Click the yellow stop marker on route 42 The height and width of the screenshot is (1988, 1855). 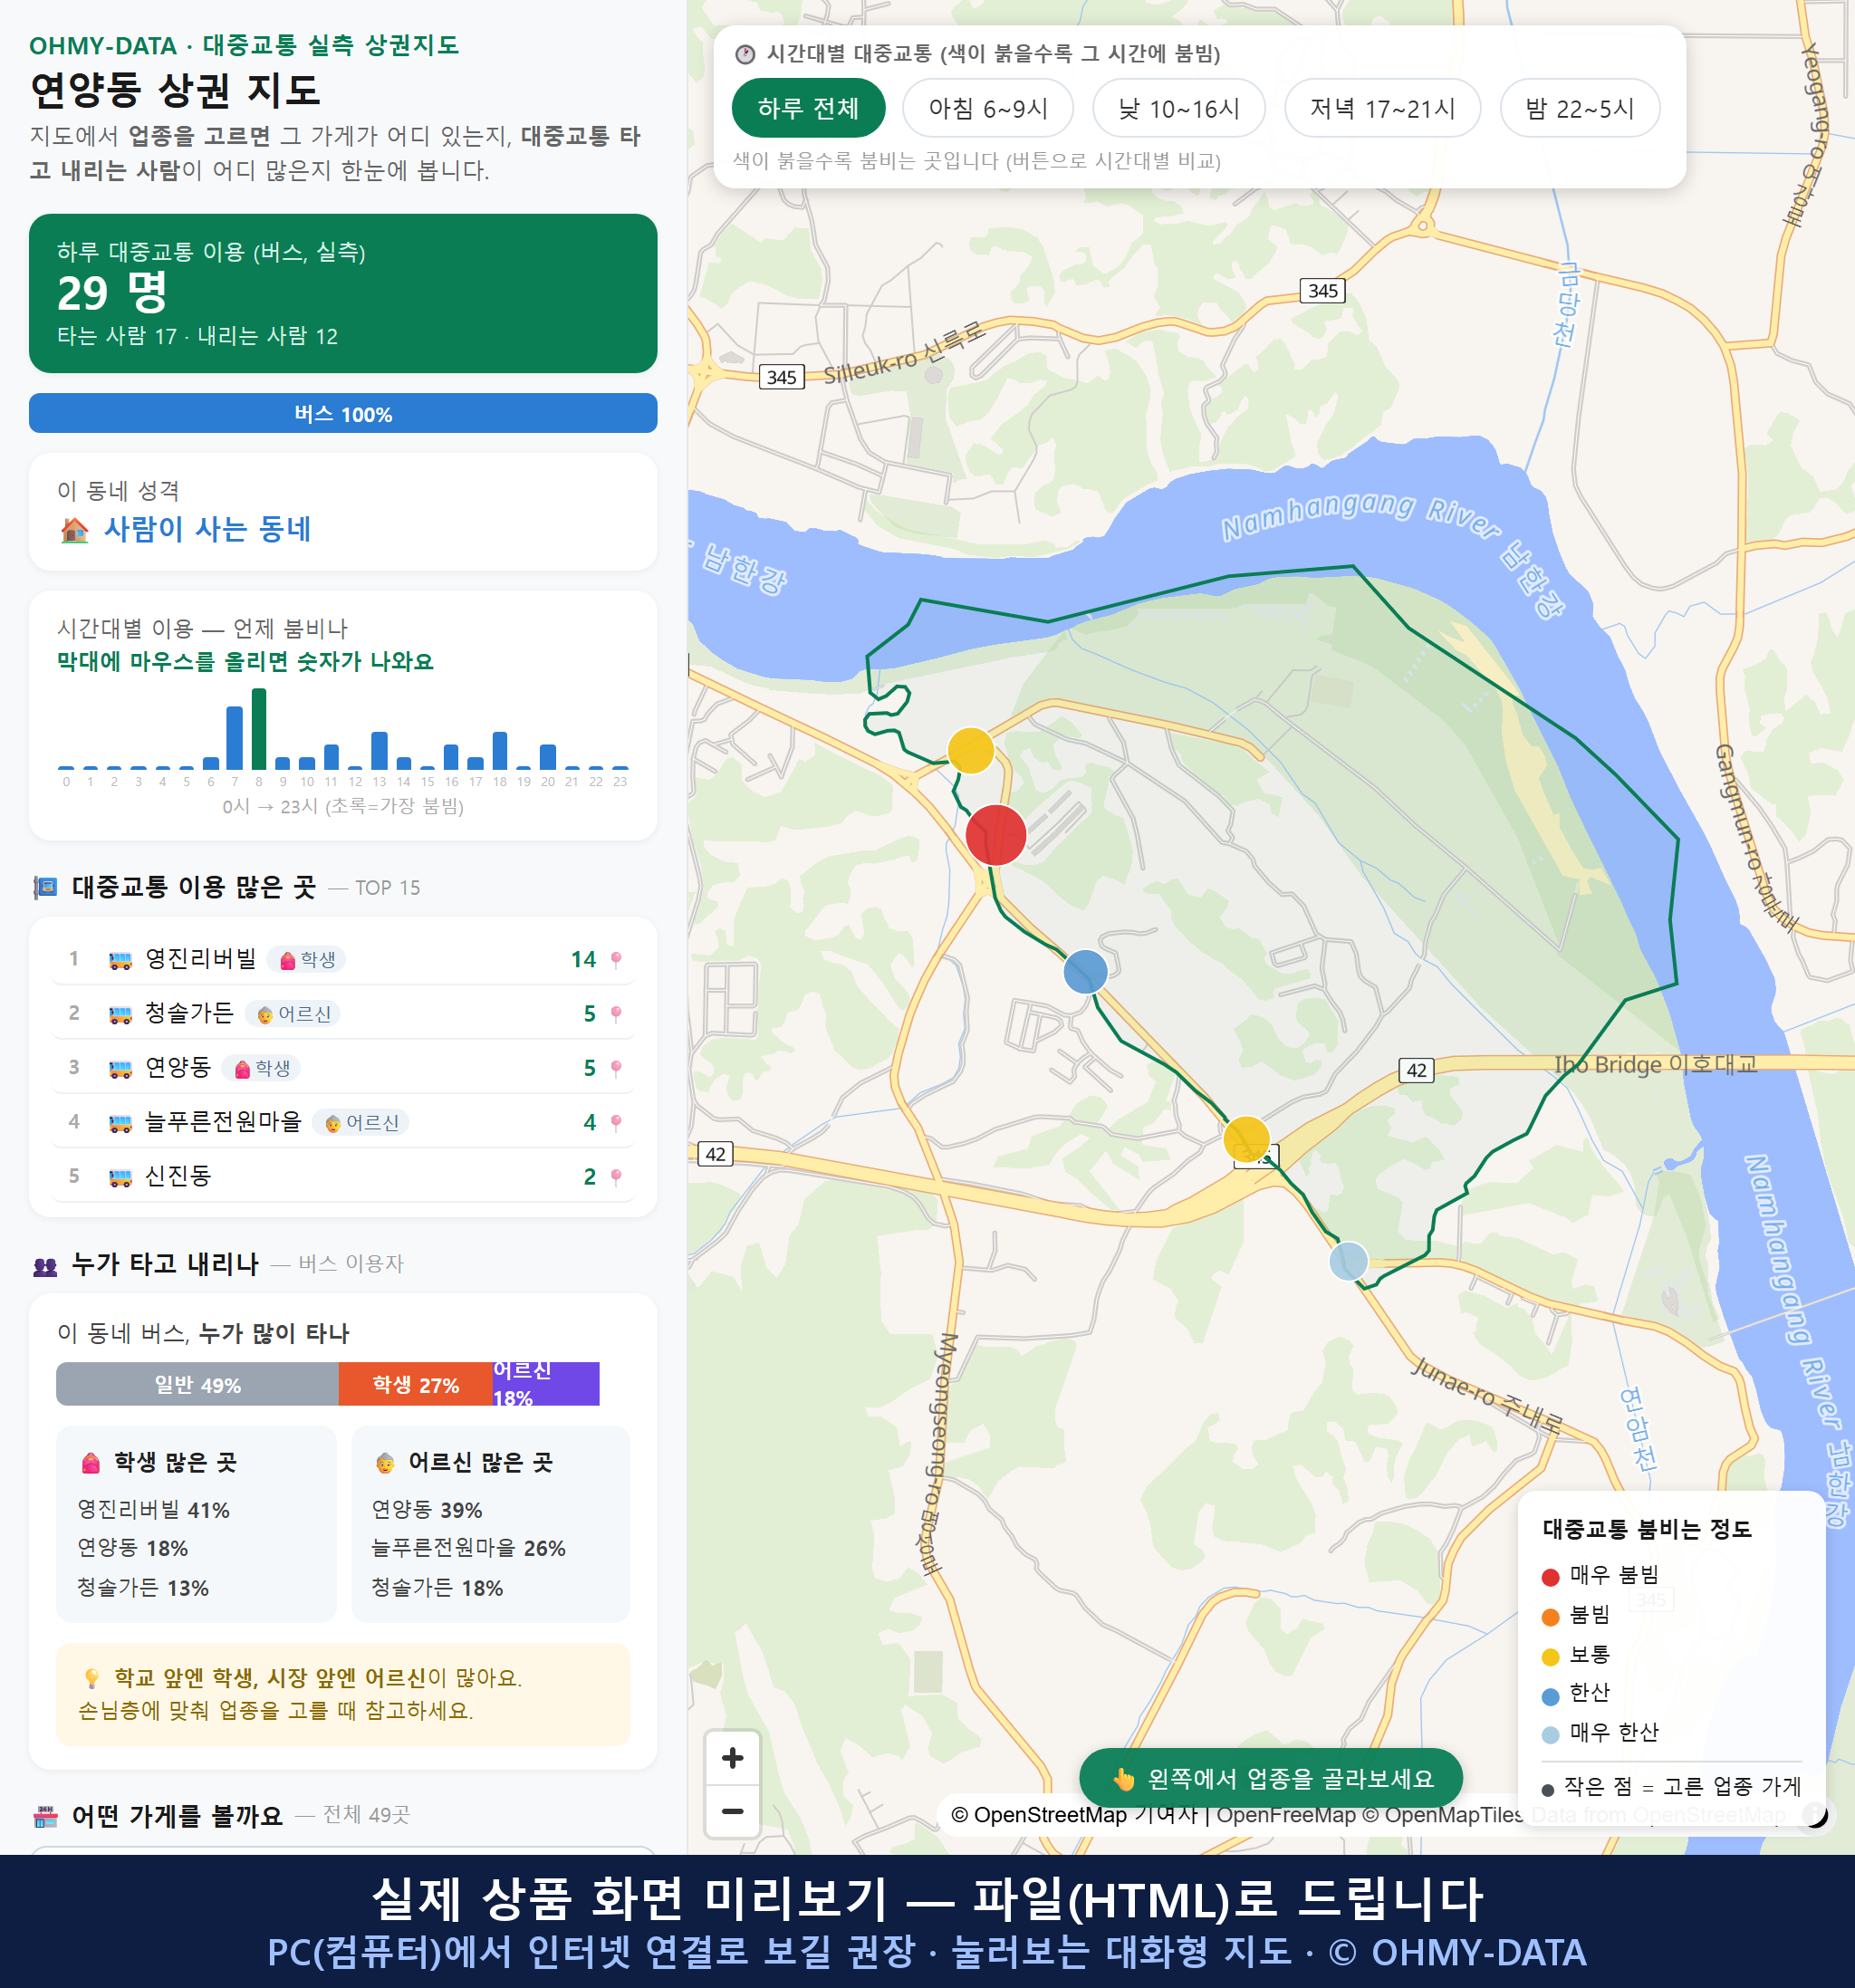pyautogui.click(x=1246, y=1138)
